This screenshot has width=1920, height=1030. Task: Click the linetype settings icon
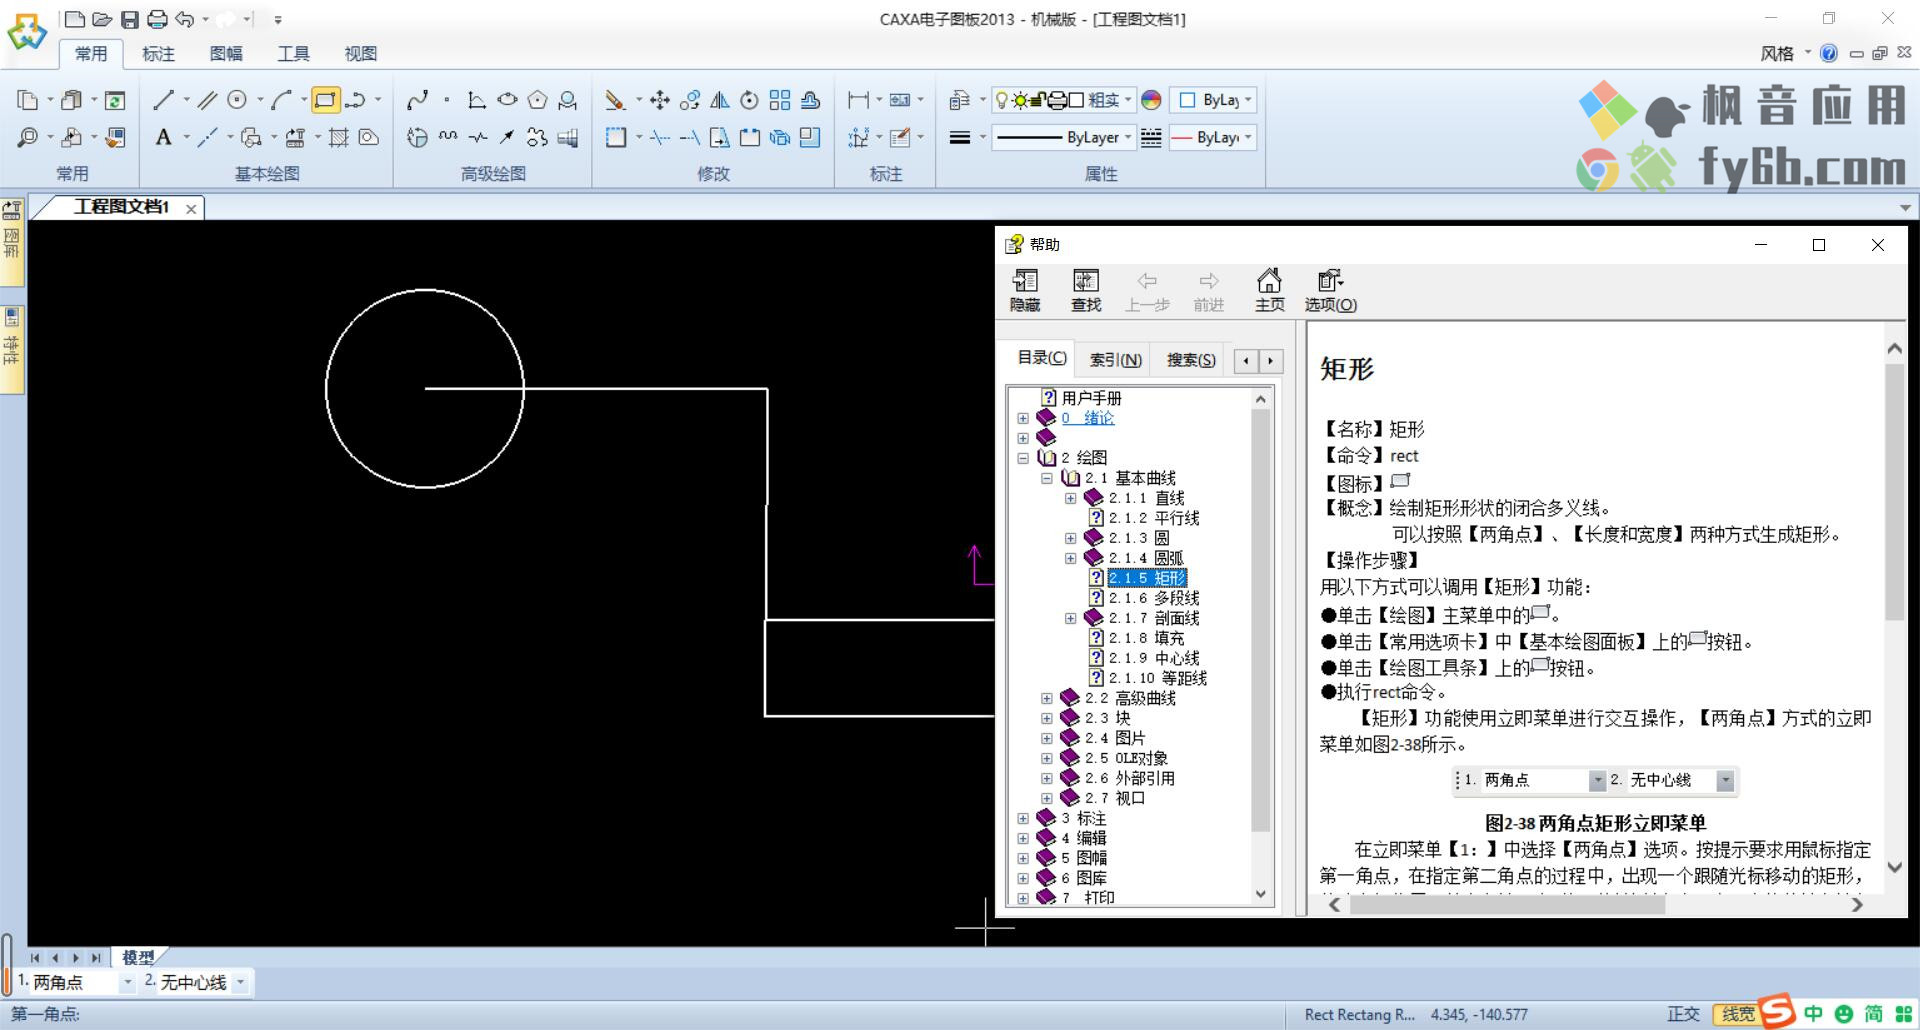(1151, 137)
